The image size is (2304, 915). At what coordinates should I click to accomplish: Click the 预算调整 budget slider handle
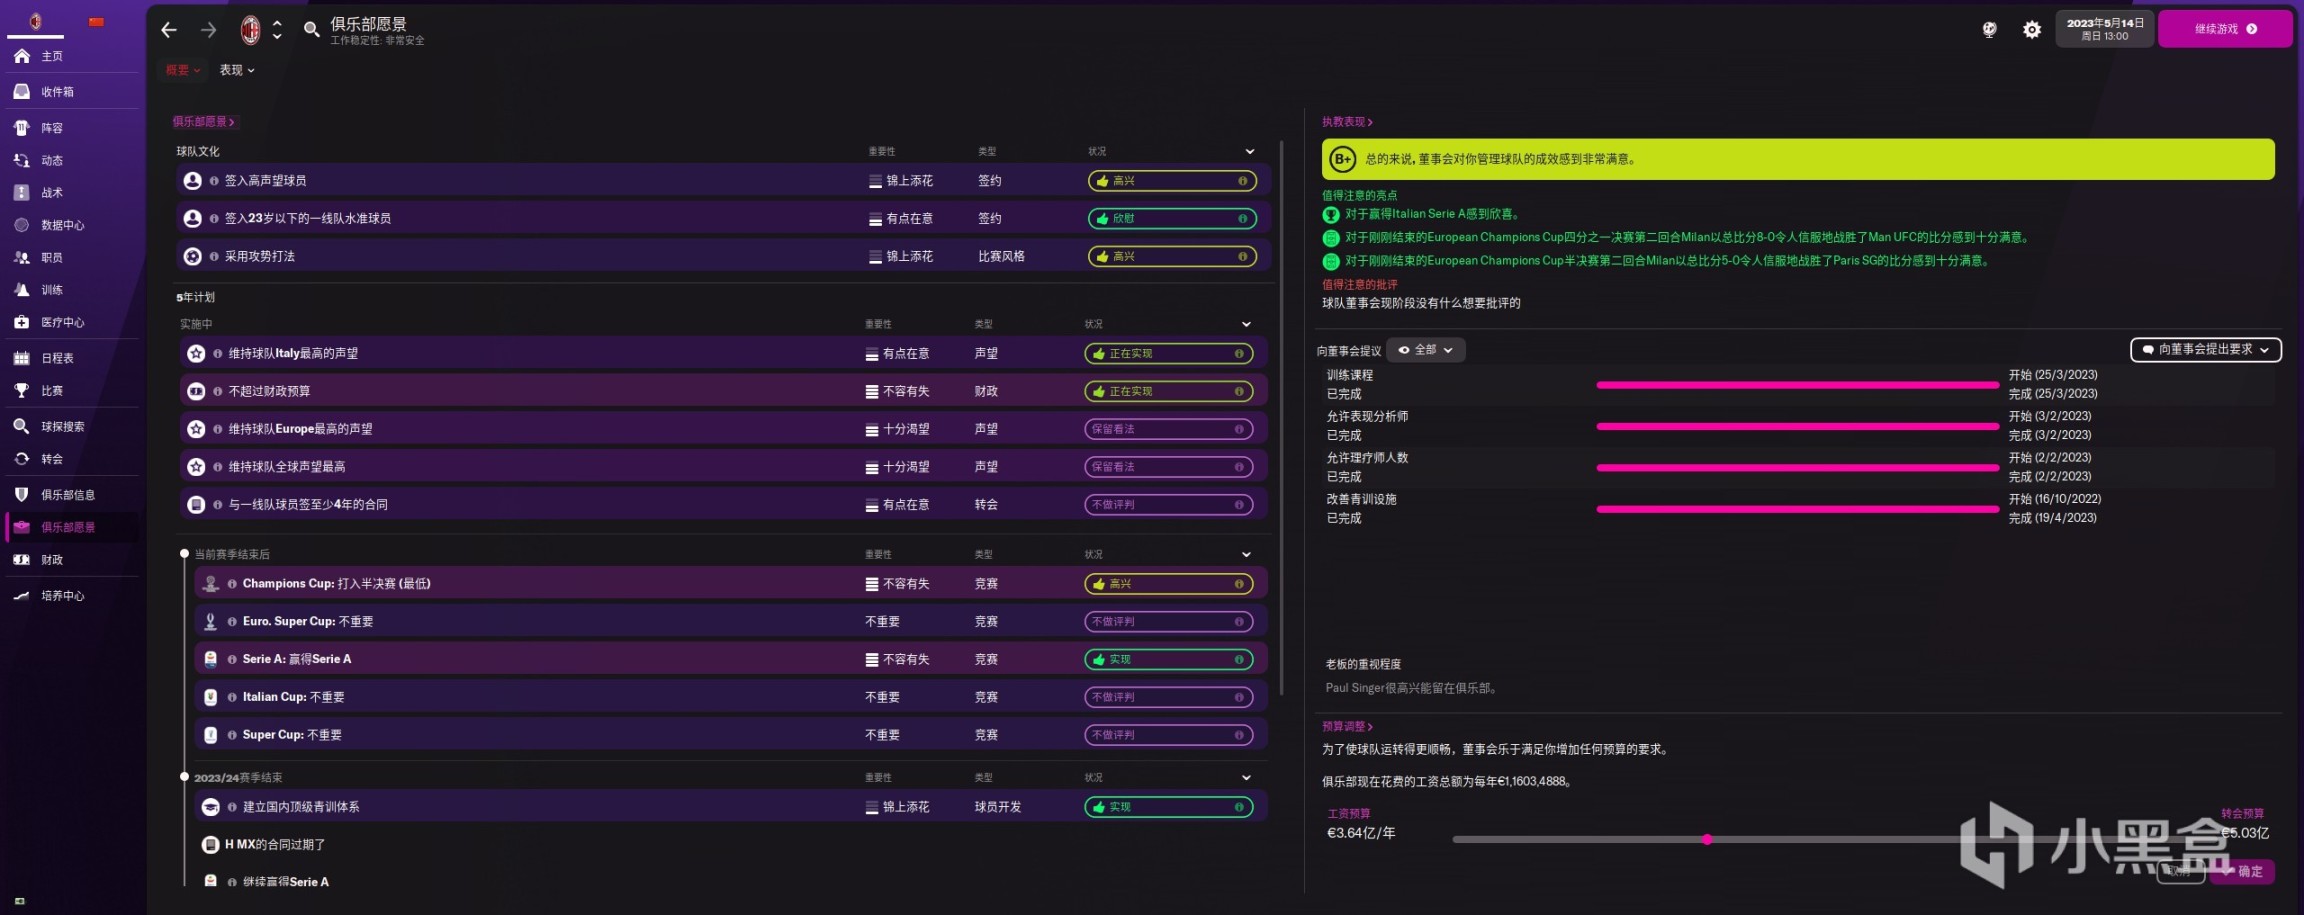tap(1707, 840)
